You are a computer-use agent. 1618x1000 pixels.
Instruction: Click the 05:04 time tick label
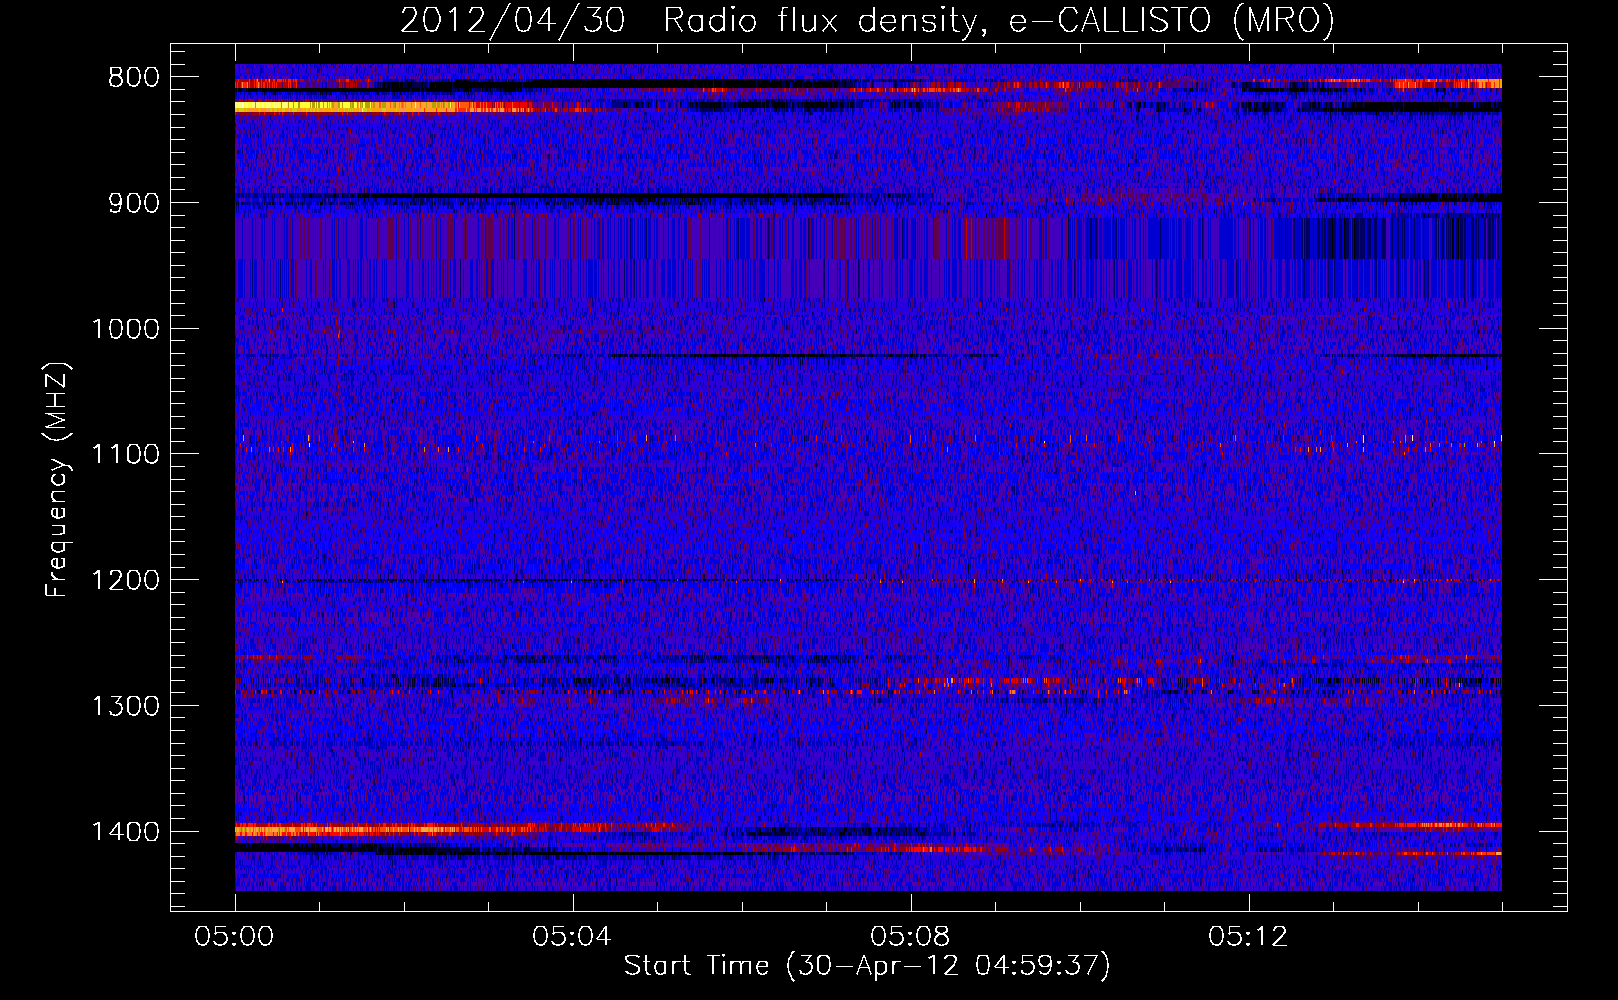click(x=572, y=937)
